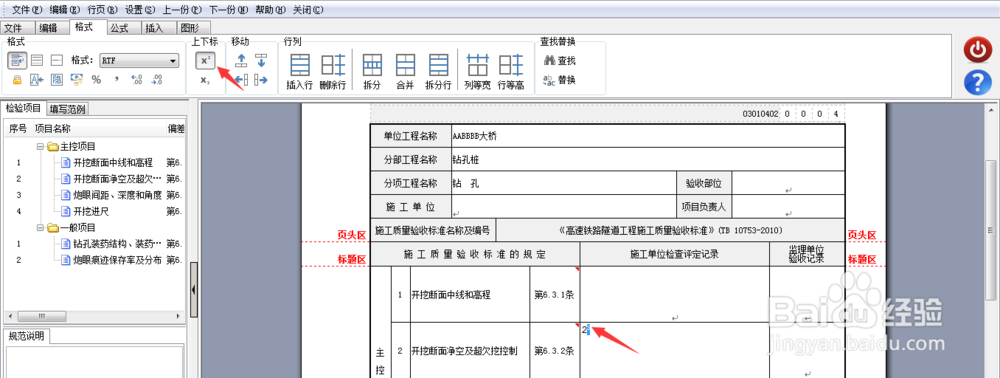Image resolution: width=1000 pixels, height=378 pixels.
Task: Click the 验收部位 value cell
Action: [x=789, y=183]
